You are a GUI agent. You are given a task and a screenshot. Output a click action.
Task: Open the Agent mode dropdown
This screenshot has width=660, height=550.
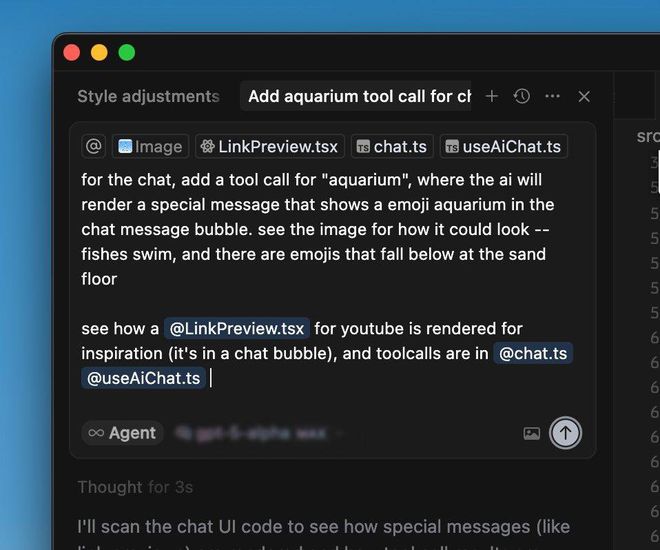pos(123,433)
